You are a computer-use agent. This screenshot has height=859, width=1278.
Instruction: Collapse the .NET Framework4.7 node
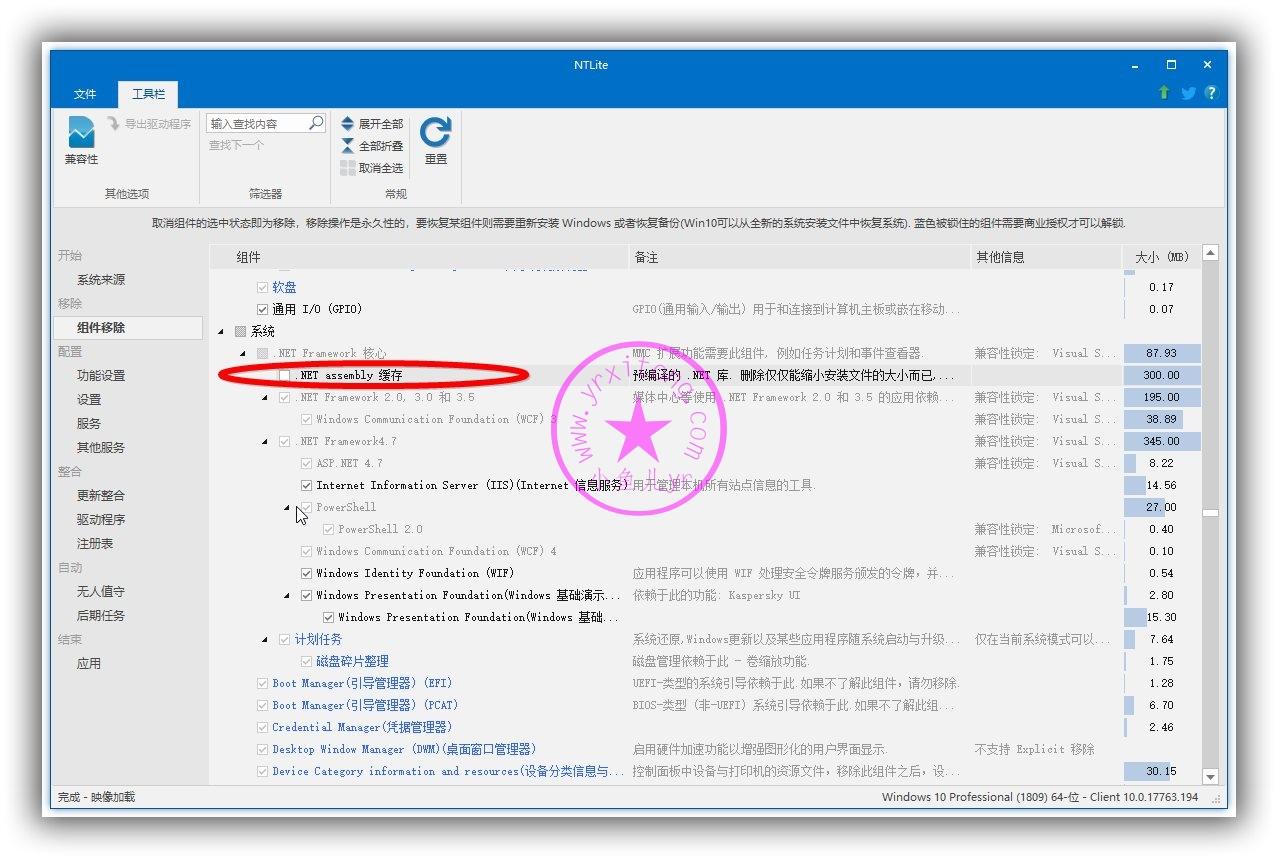pyautogui.click(x=265, y=441)
